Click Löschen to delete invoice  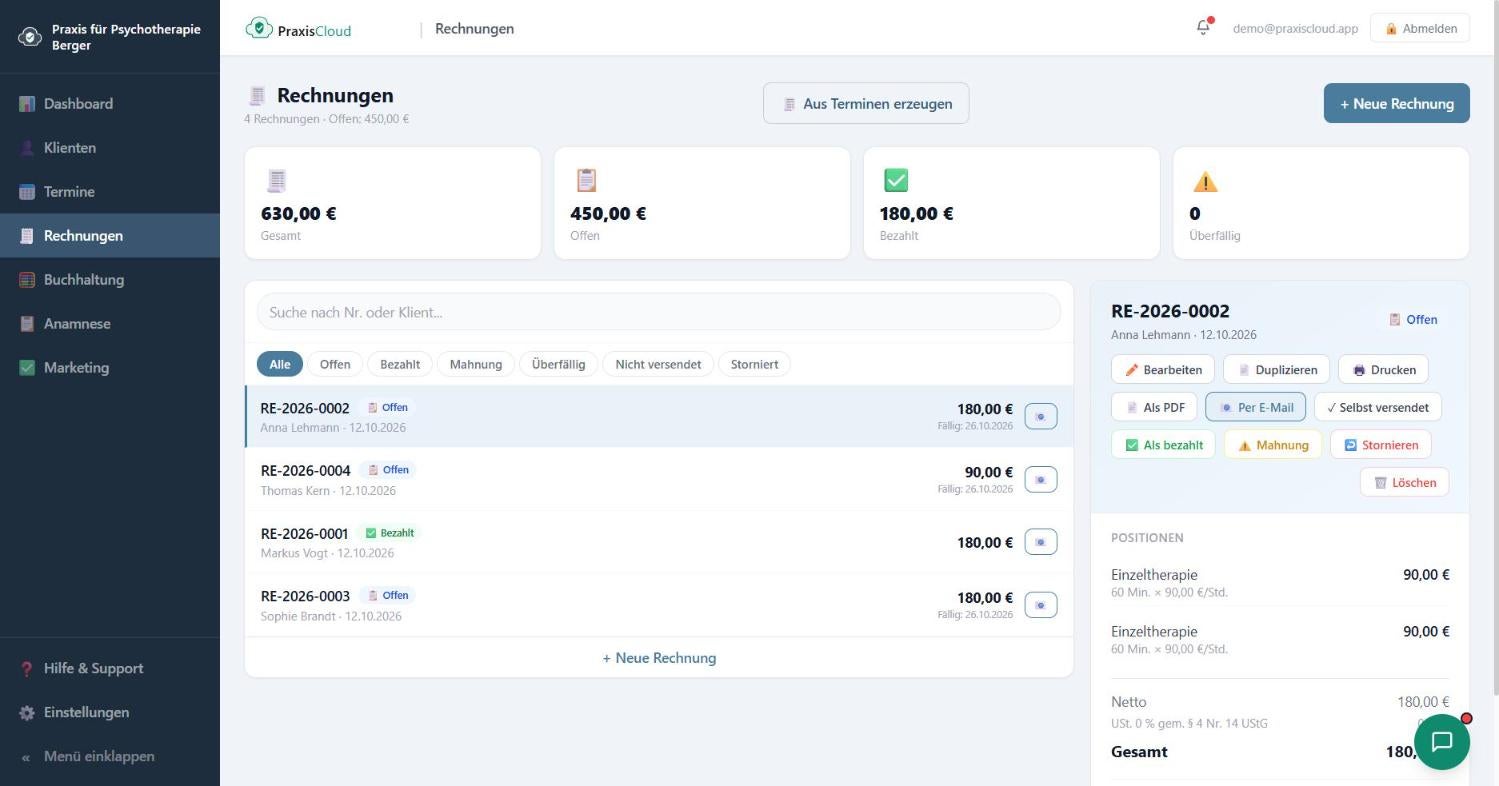[x=1404, y=482]
